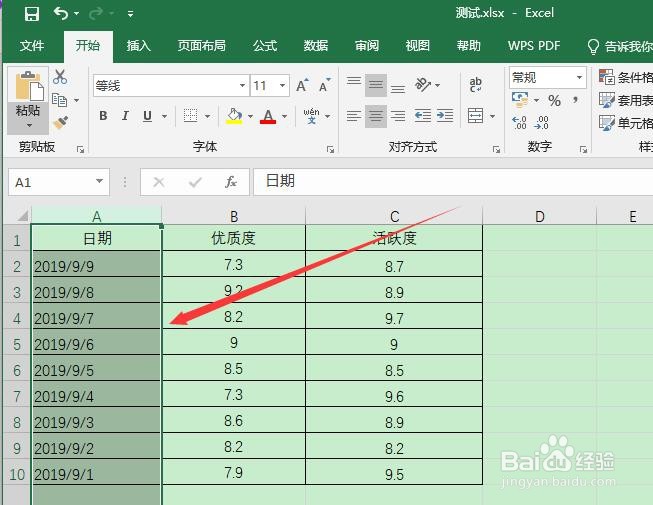This screenshot has width=653, height=505.
Task: Open the fill color dropdown arrow
Action: [250, 116]
